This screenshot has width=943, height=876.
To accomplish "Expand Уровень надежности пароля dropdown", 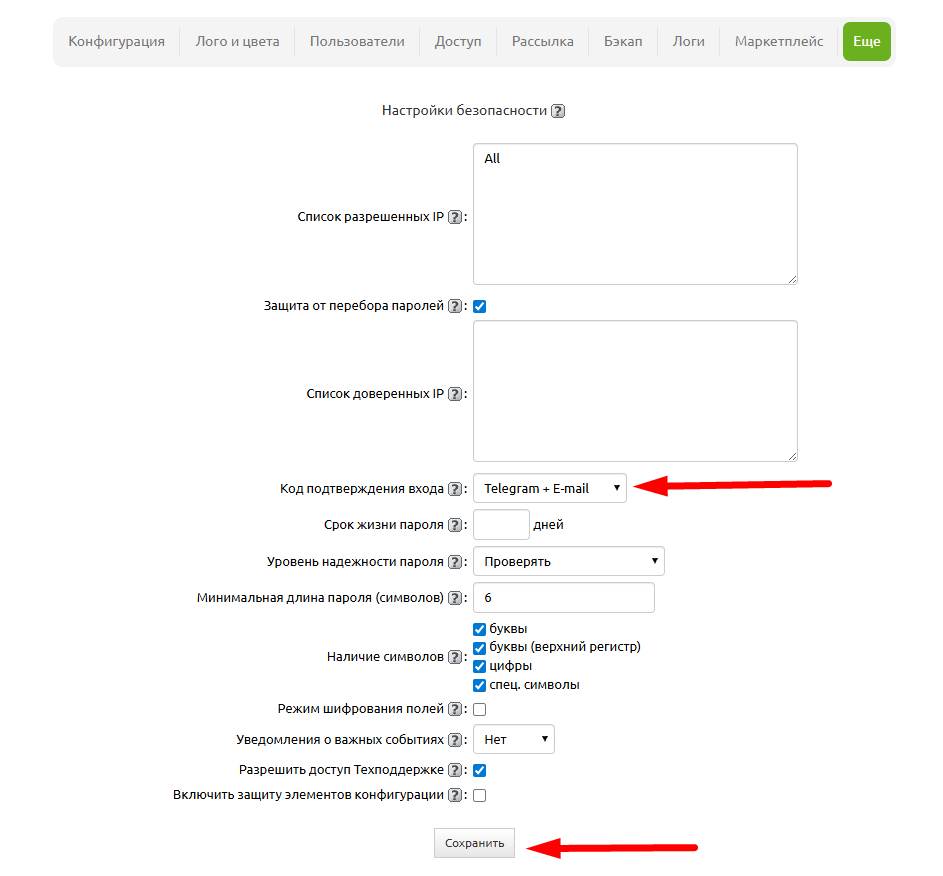I will click(x=568, y=561).
